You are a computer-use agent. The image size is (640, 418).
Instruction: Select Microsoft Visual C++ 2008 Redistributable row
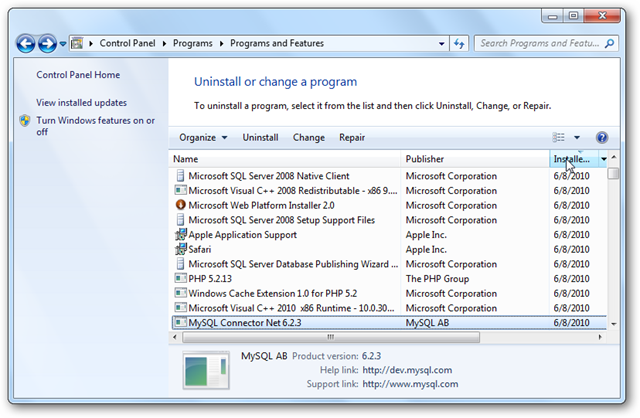click(x=388, y=191)
